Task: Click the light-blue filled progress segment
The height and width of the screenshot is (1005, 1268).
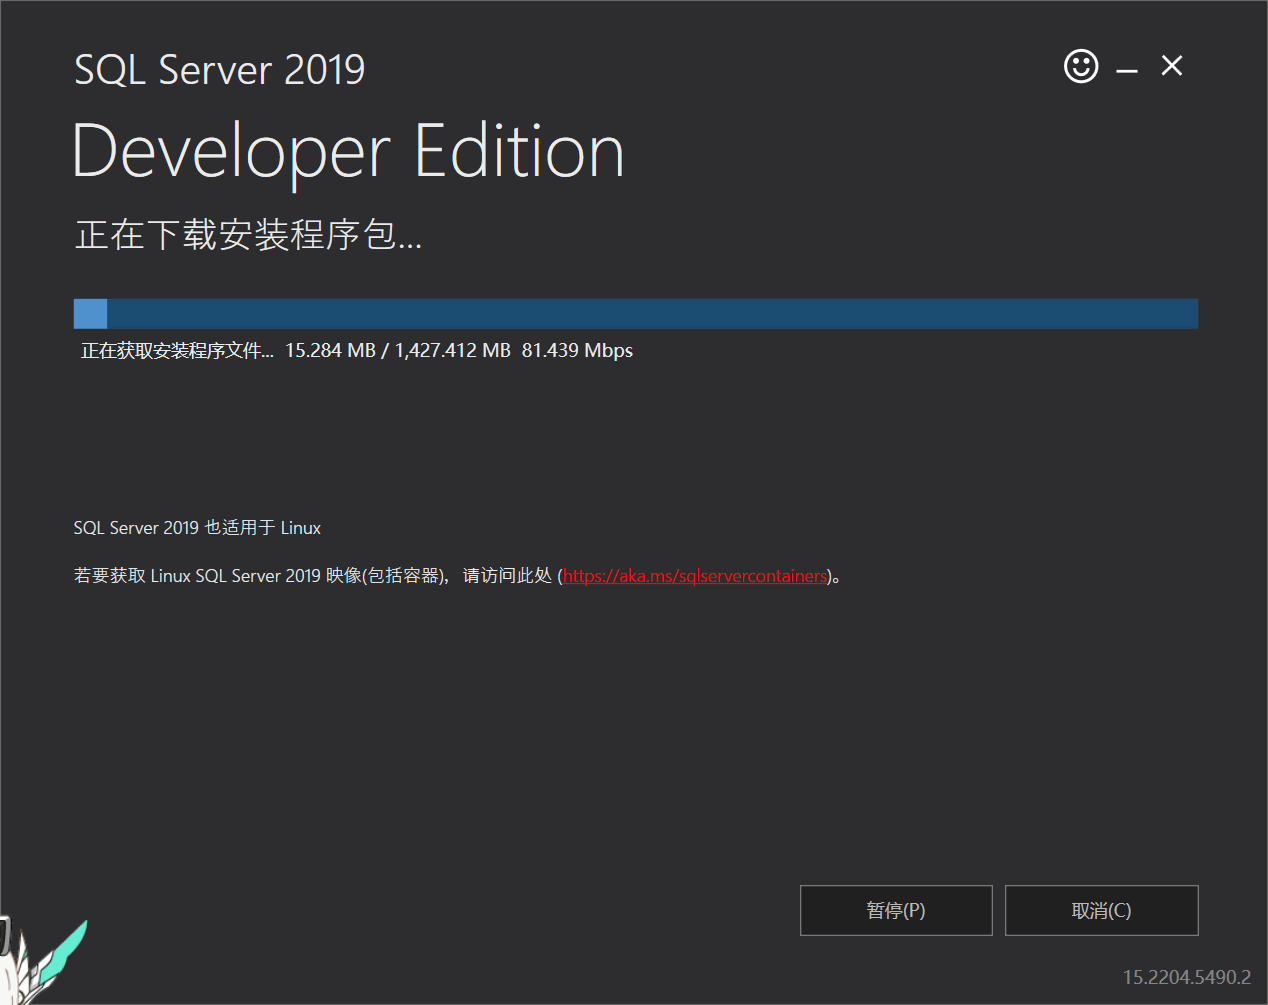Action: click(x=90, y=314)
